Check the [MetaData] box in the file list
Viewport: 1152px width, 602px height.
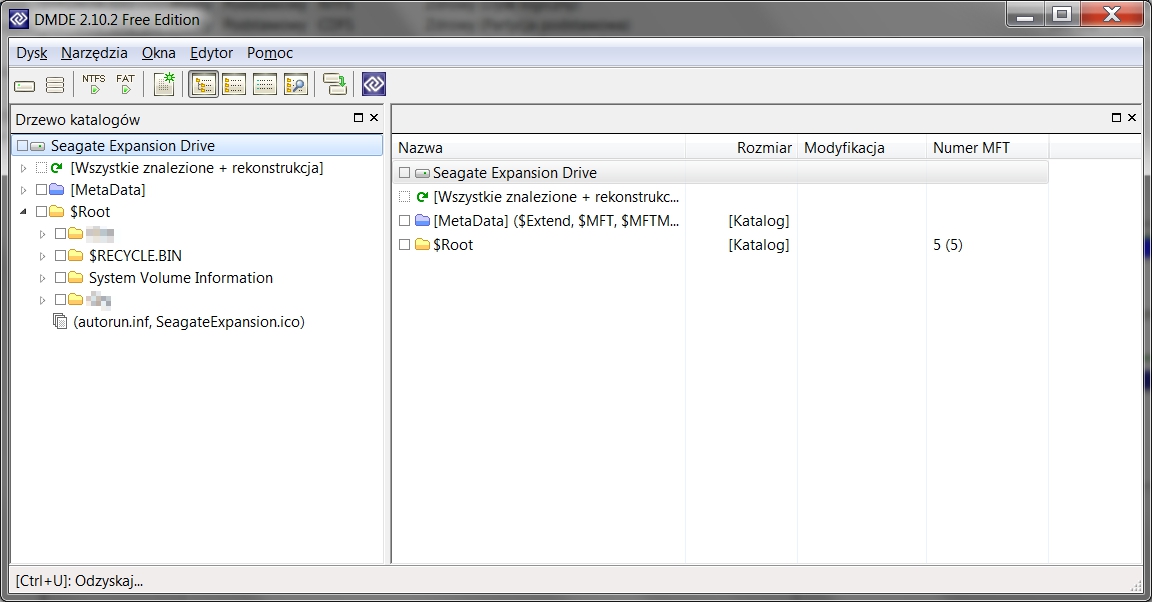pyautogui.click(x=404, y=221)
